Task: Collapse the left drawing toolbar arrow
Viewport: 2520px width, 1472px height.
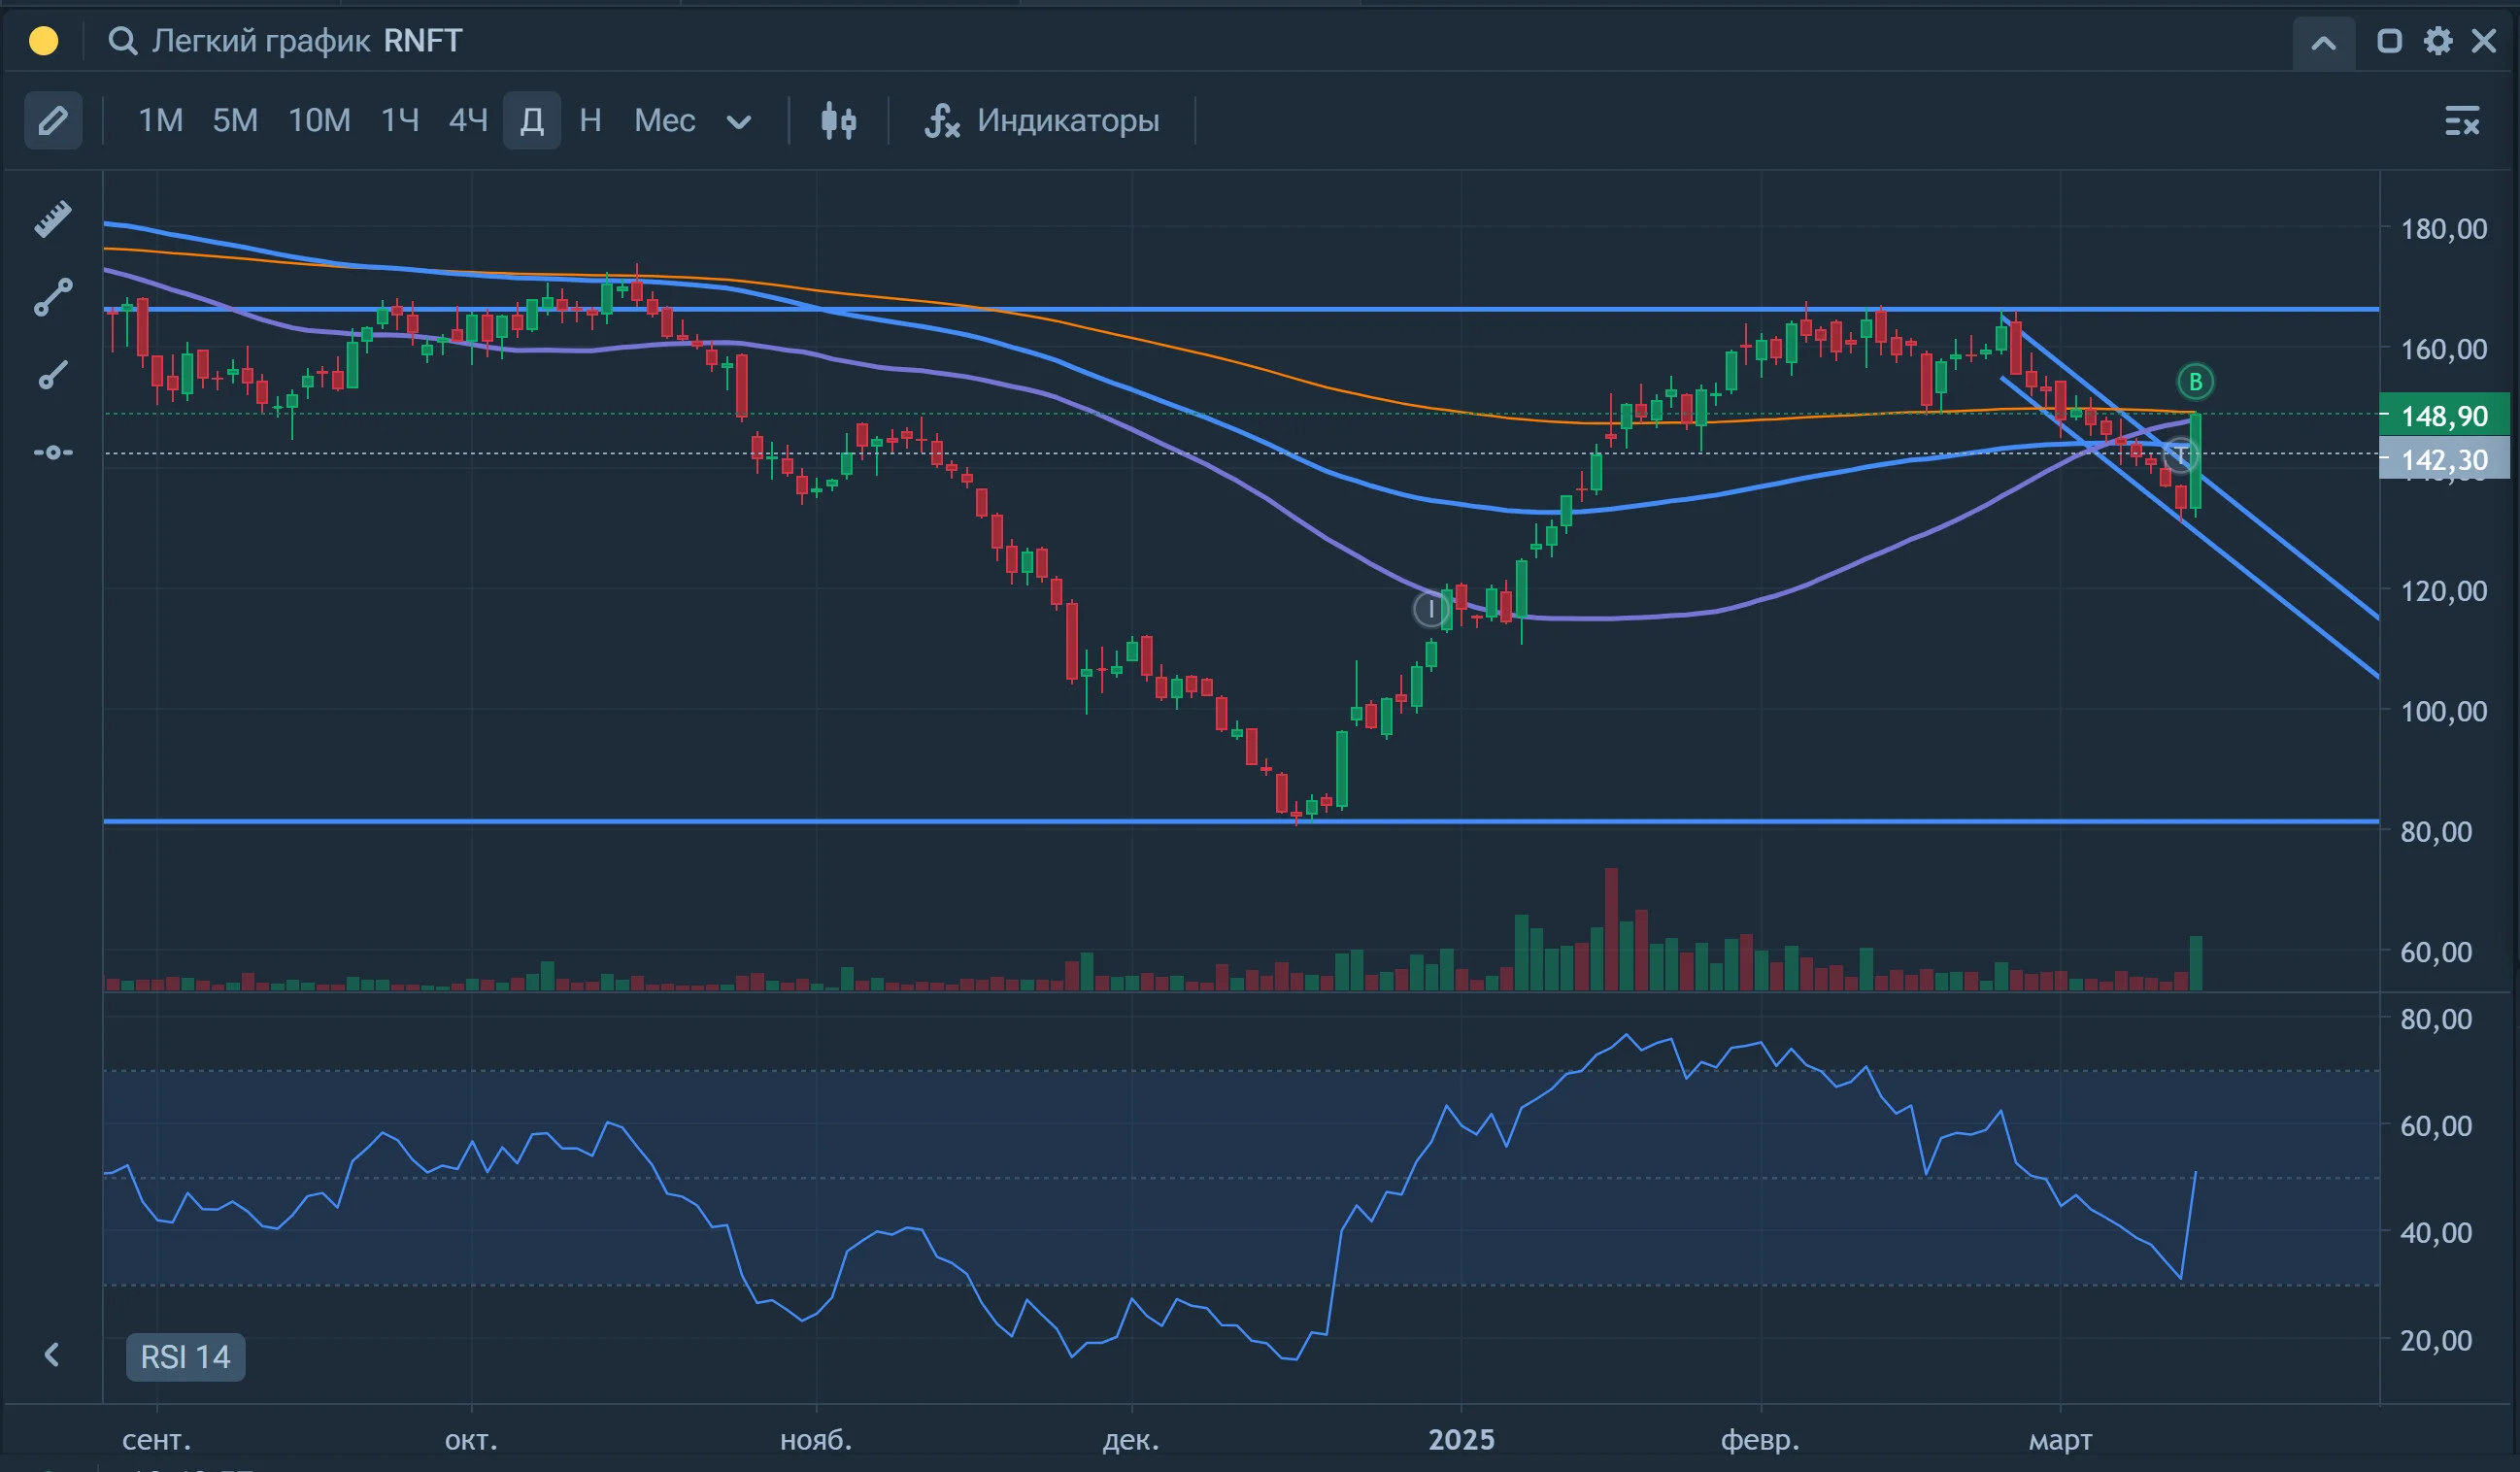Action: click(x=52, y=1355)
